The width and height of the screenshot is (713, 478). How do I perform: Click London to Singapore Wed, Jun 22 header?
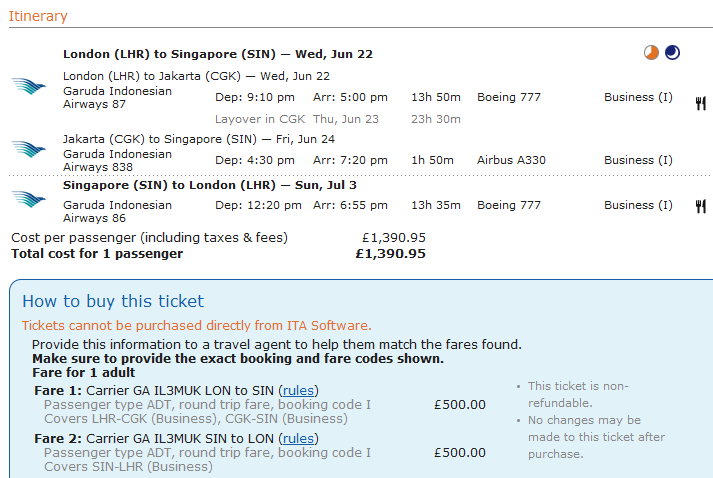click(x=218, y=54)
